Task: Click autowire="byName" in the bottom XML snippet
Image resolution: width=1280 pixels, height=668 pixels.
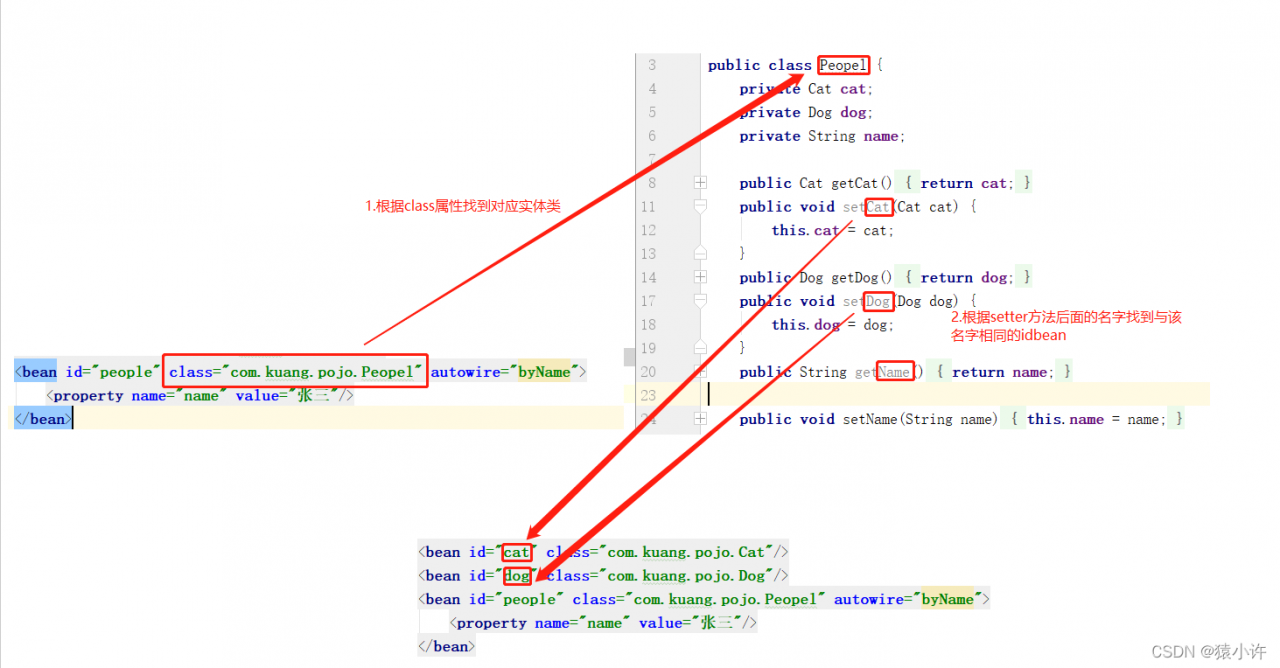Action: (x=908, y=599)
